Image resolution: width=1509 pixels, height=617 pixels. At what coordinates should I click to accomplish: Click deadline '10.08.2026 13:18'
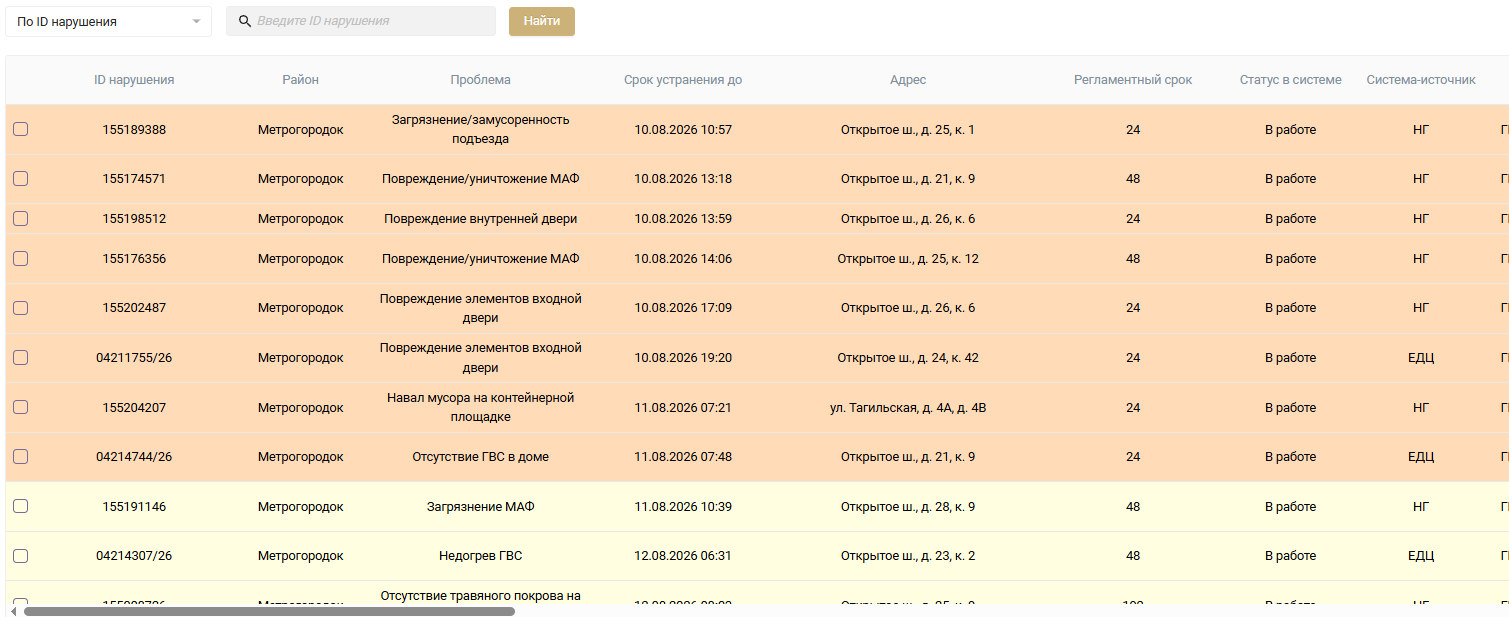pyautogui.click(x=683, y=179)
